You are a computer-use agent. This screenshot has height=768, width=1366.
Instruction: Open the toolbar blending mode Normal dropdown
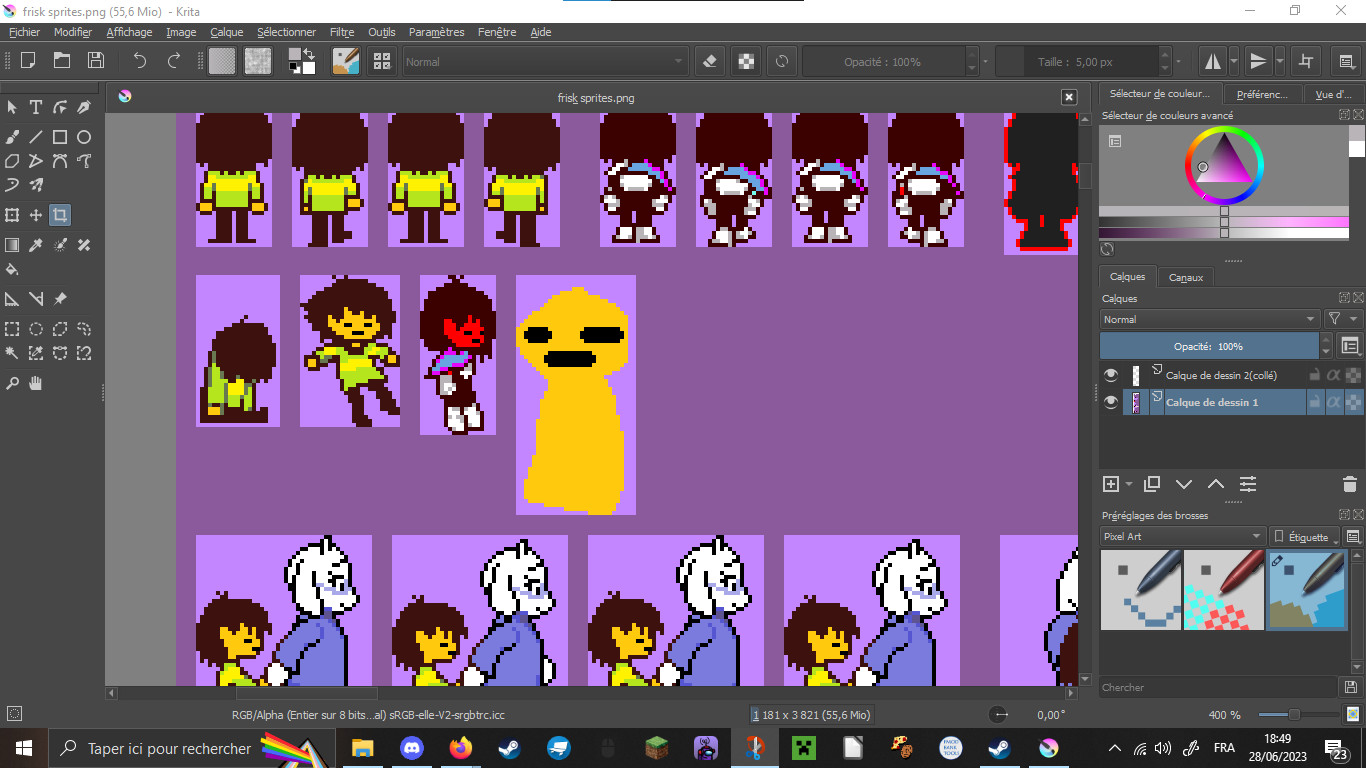point(545,62)
